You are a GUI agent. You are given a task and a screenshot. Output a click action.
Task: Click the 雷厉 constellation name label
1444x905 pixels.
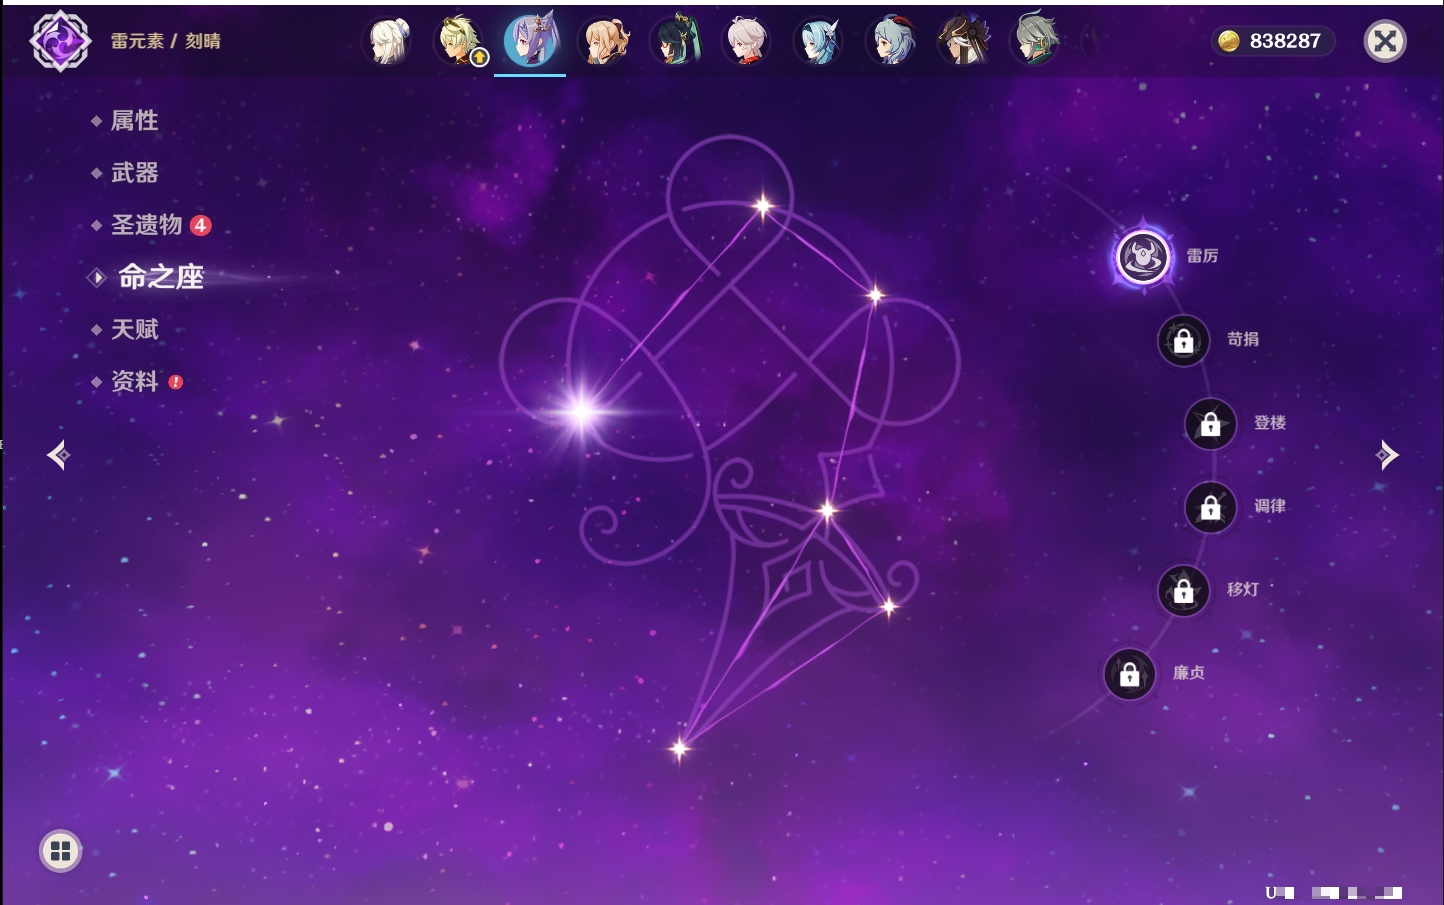click(1202, 256)
